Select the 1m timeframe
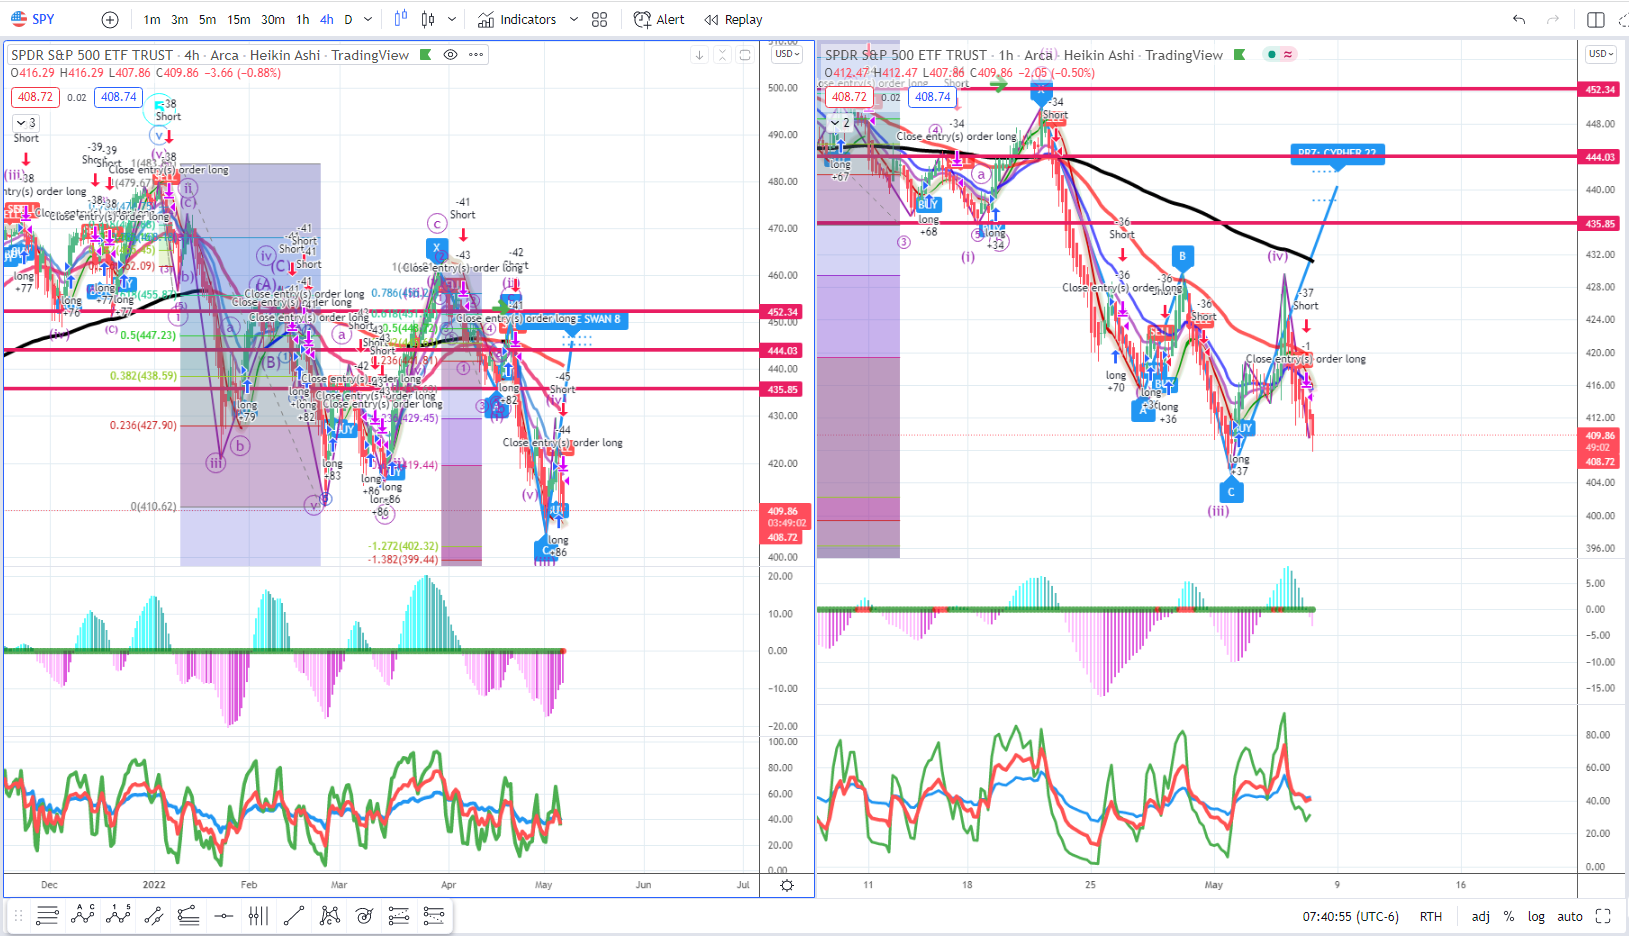The image size is (1629, 936). 152,20
